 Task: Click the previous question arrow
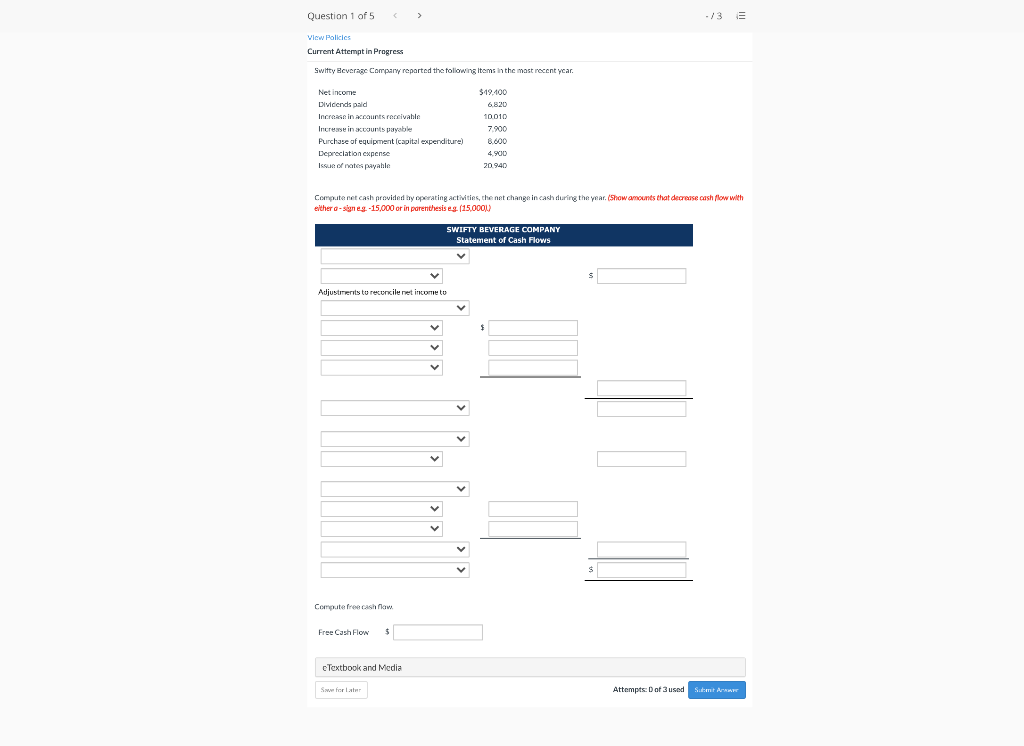pyautogui.click(x=395, y=15)
